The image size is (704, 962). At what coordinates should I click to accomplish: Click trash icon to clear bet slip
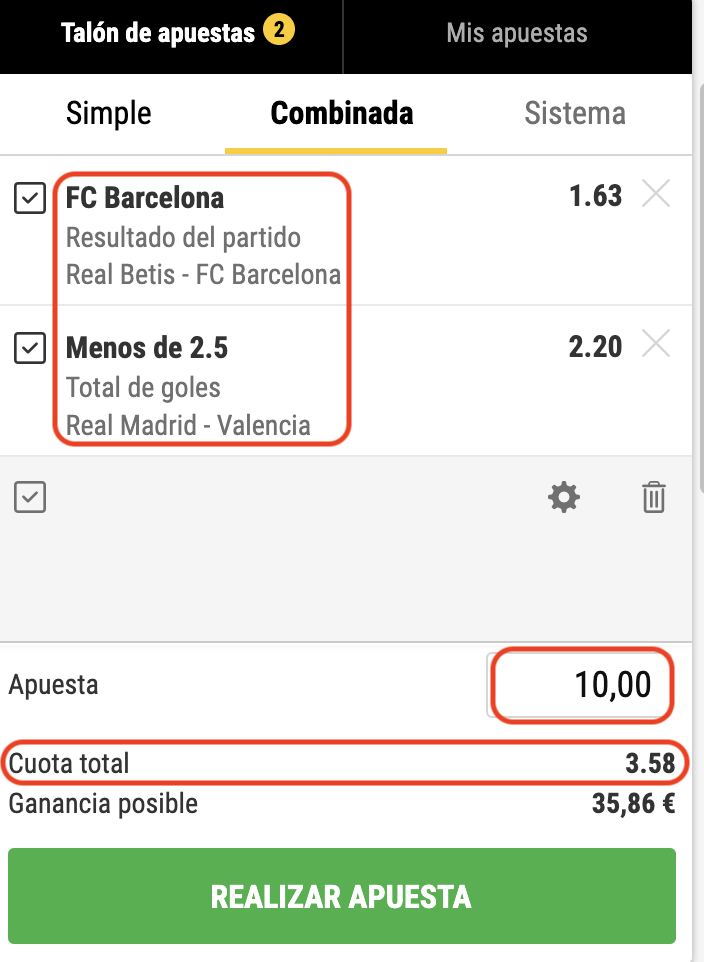point(653,497)
